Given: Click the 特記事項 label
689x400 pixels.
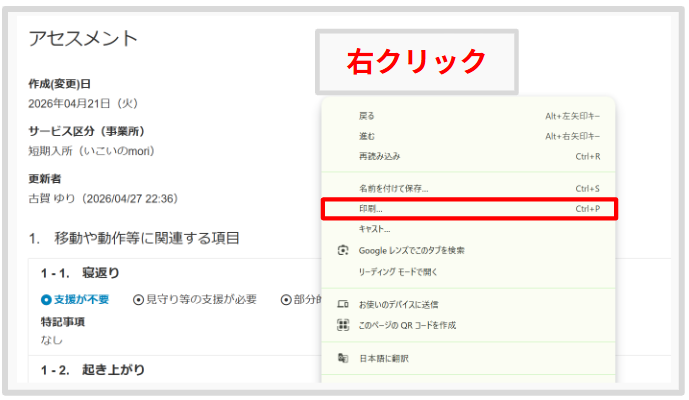Looking at the screenshot, I should point(62,322).
